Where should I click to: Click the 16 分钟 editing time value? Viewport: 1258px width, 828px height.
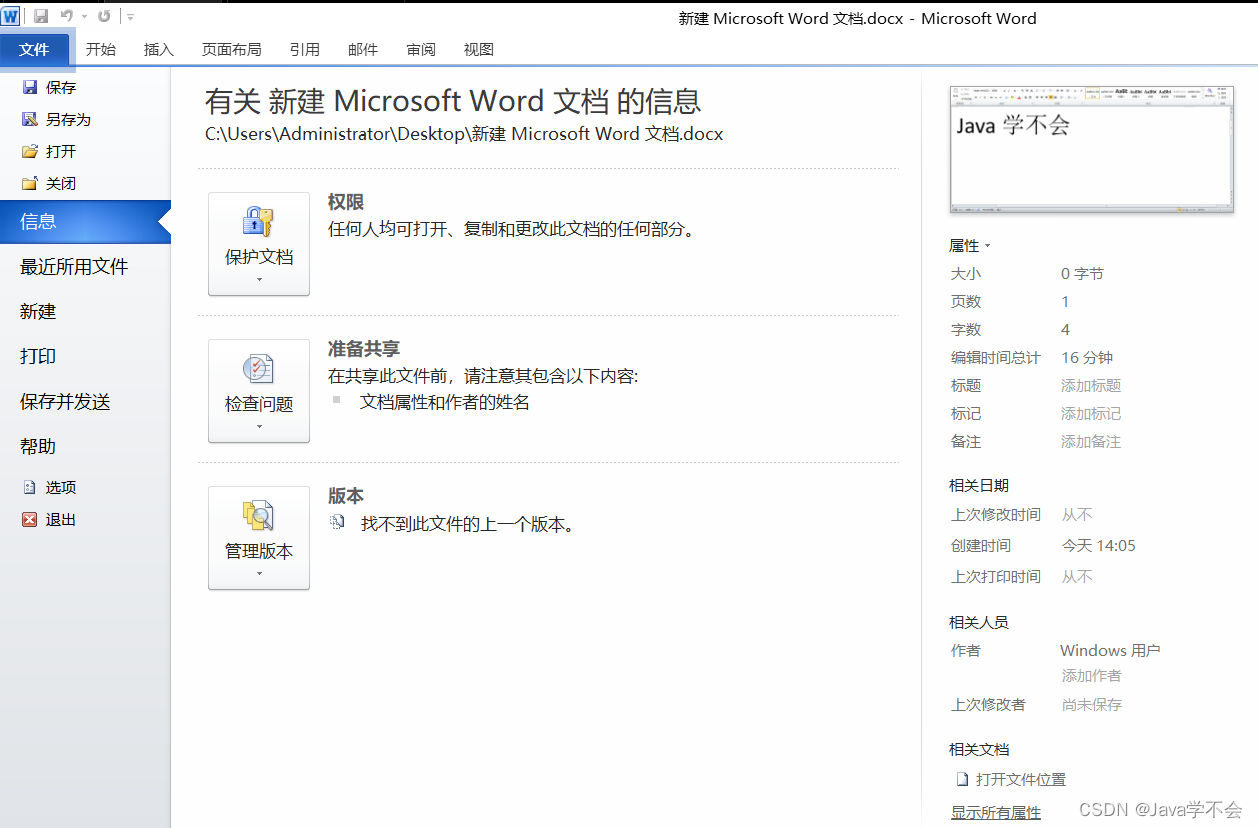[x=1087, y=358]
